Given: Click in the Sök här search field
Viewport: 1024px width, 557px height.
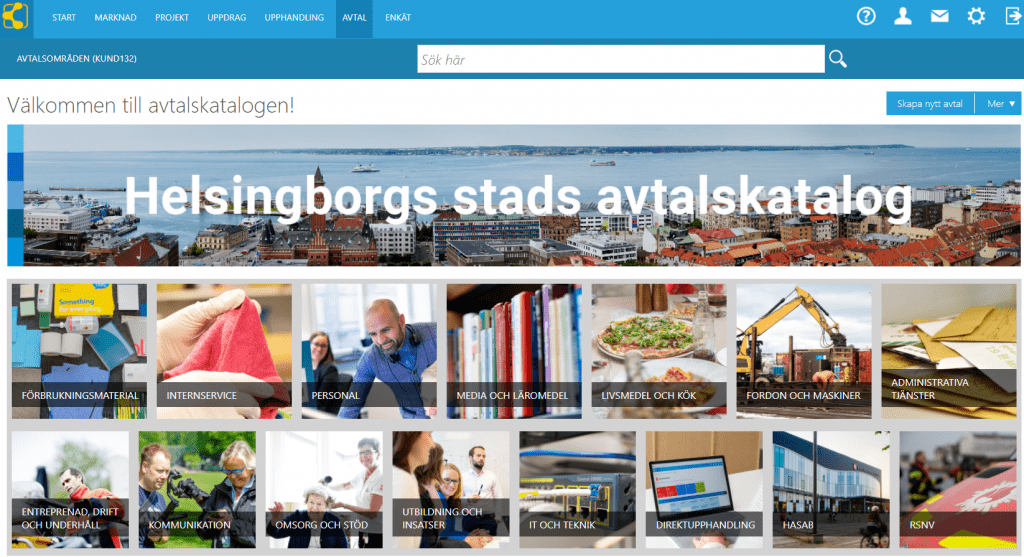Looking at the screenshot, I should tap(620, 59).
